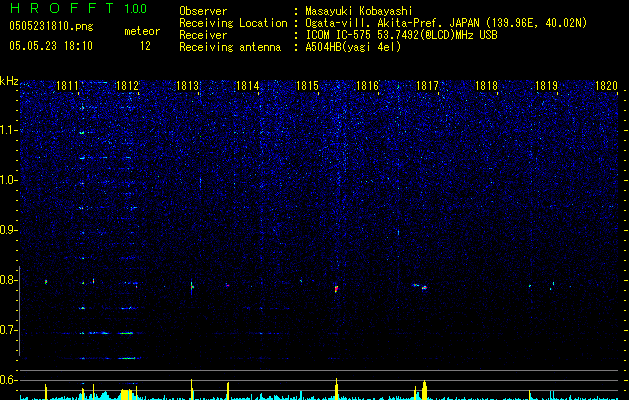Click the meteor echo at 1813
Viewport: 629px width, 400px height.
tap(192, 286)
